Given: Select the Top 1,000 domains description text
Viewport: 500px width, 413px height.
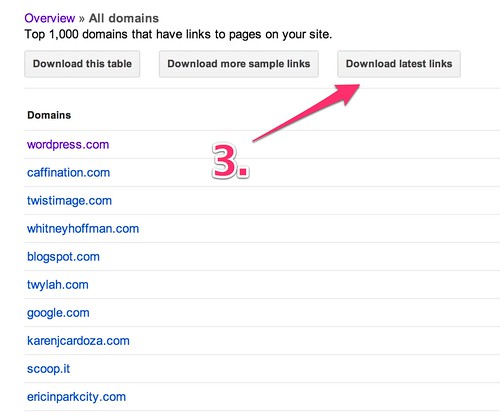Looking at the screenshot, I should coord(178,34).
